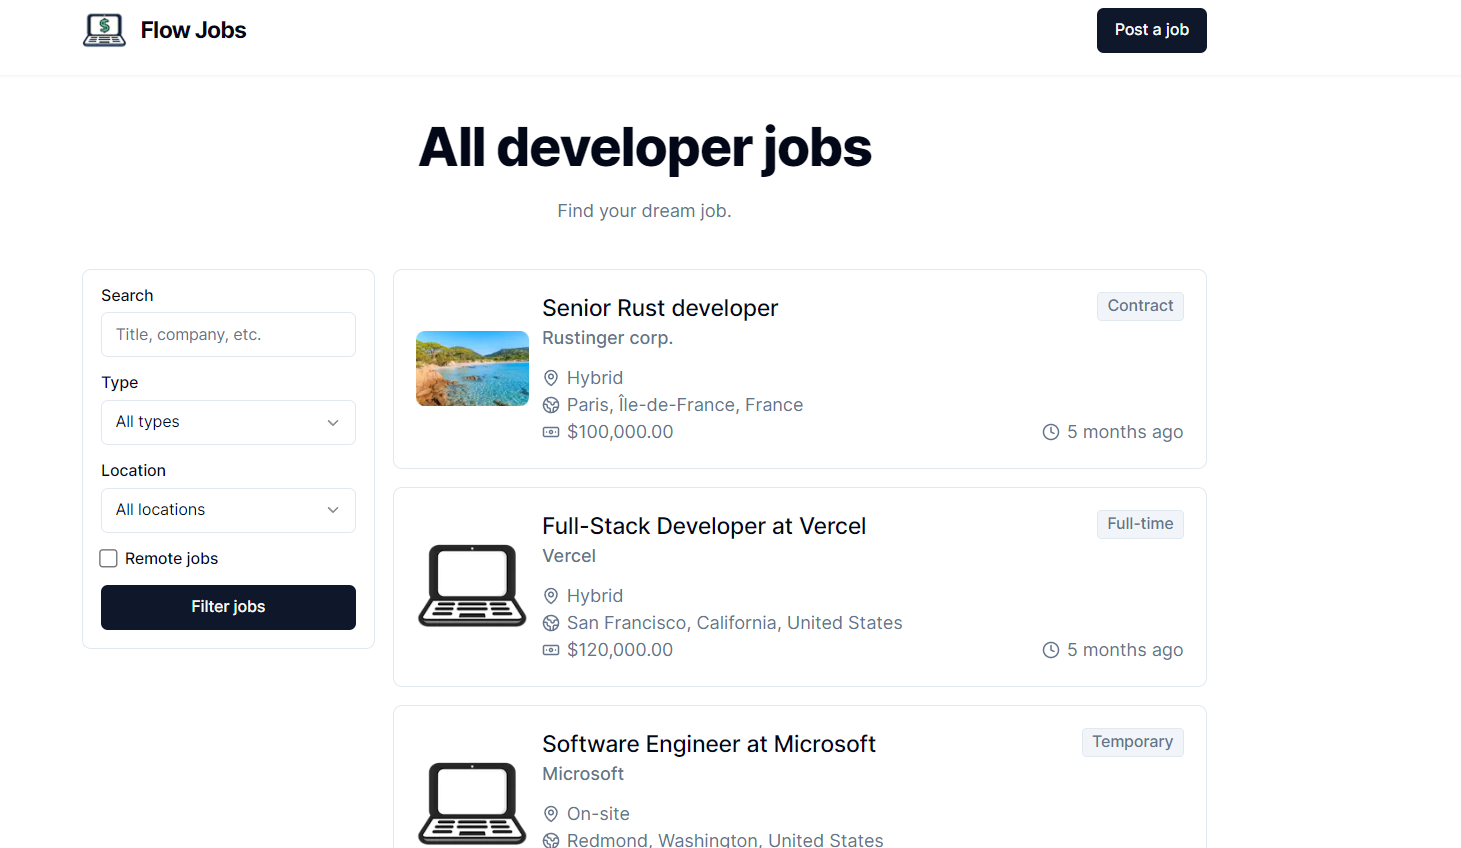Click the globe icon next to San Francisco
Screen dimensions: 1461x848
[x=551, y=623]
